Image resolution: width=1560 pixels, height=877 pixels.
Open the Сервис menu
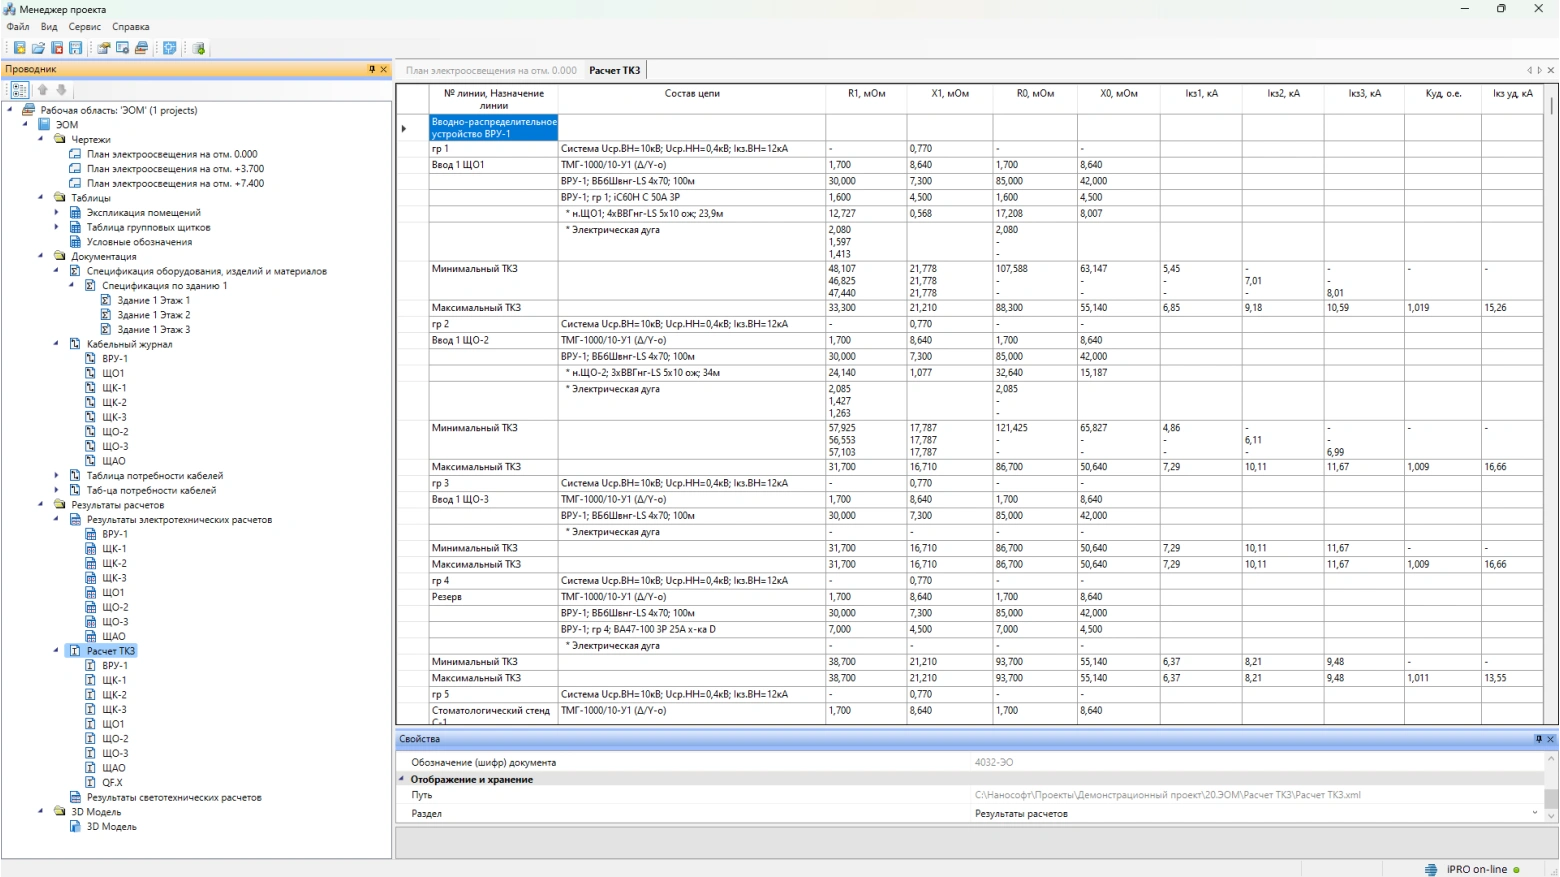tap(84, 27)
